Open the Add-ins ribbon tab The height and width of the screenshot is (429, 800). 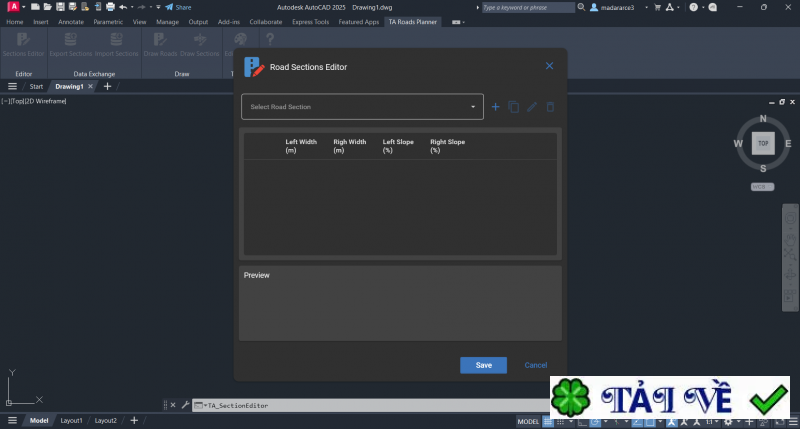[x=229, y=22]
